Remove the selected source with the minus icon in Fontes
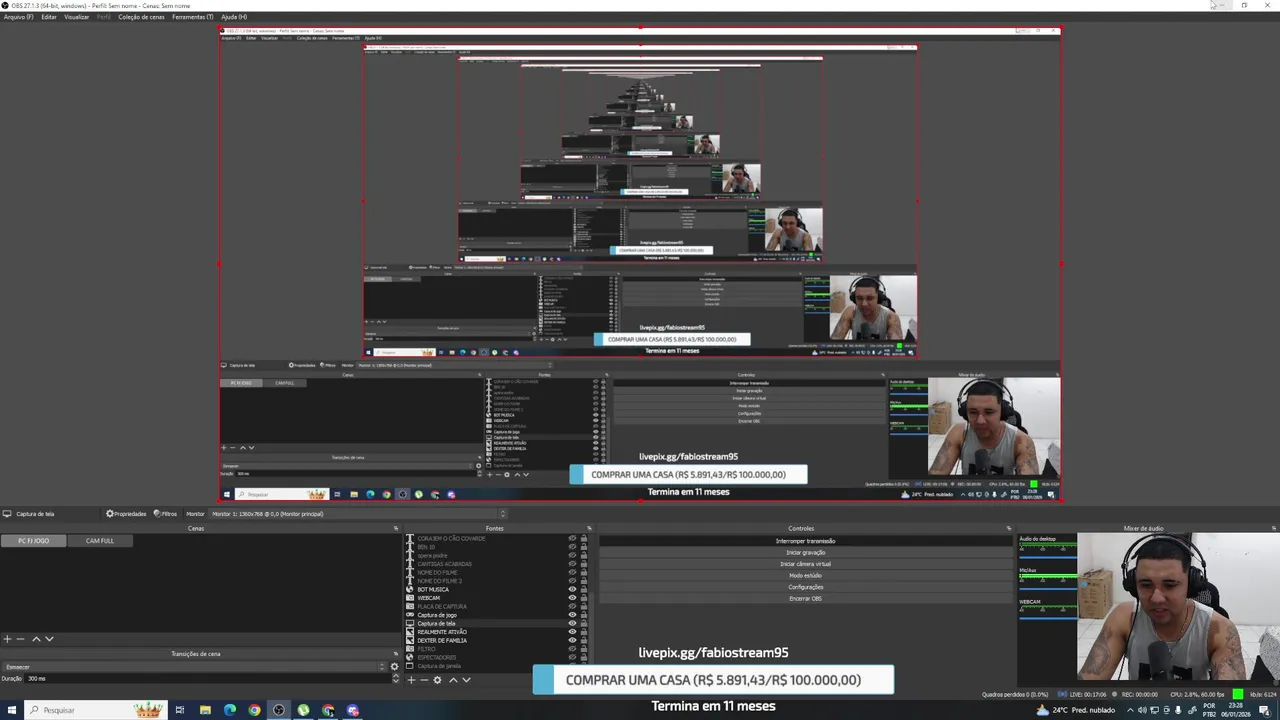The width and height of the screenshot is (1280, 720). [x=424, y=680]
